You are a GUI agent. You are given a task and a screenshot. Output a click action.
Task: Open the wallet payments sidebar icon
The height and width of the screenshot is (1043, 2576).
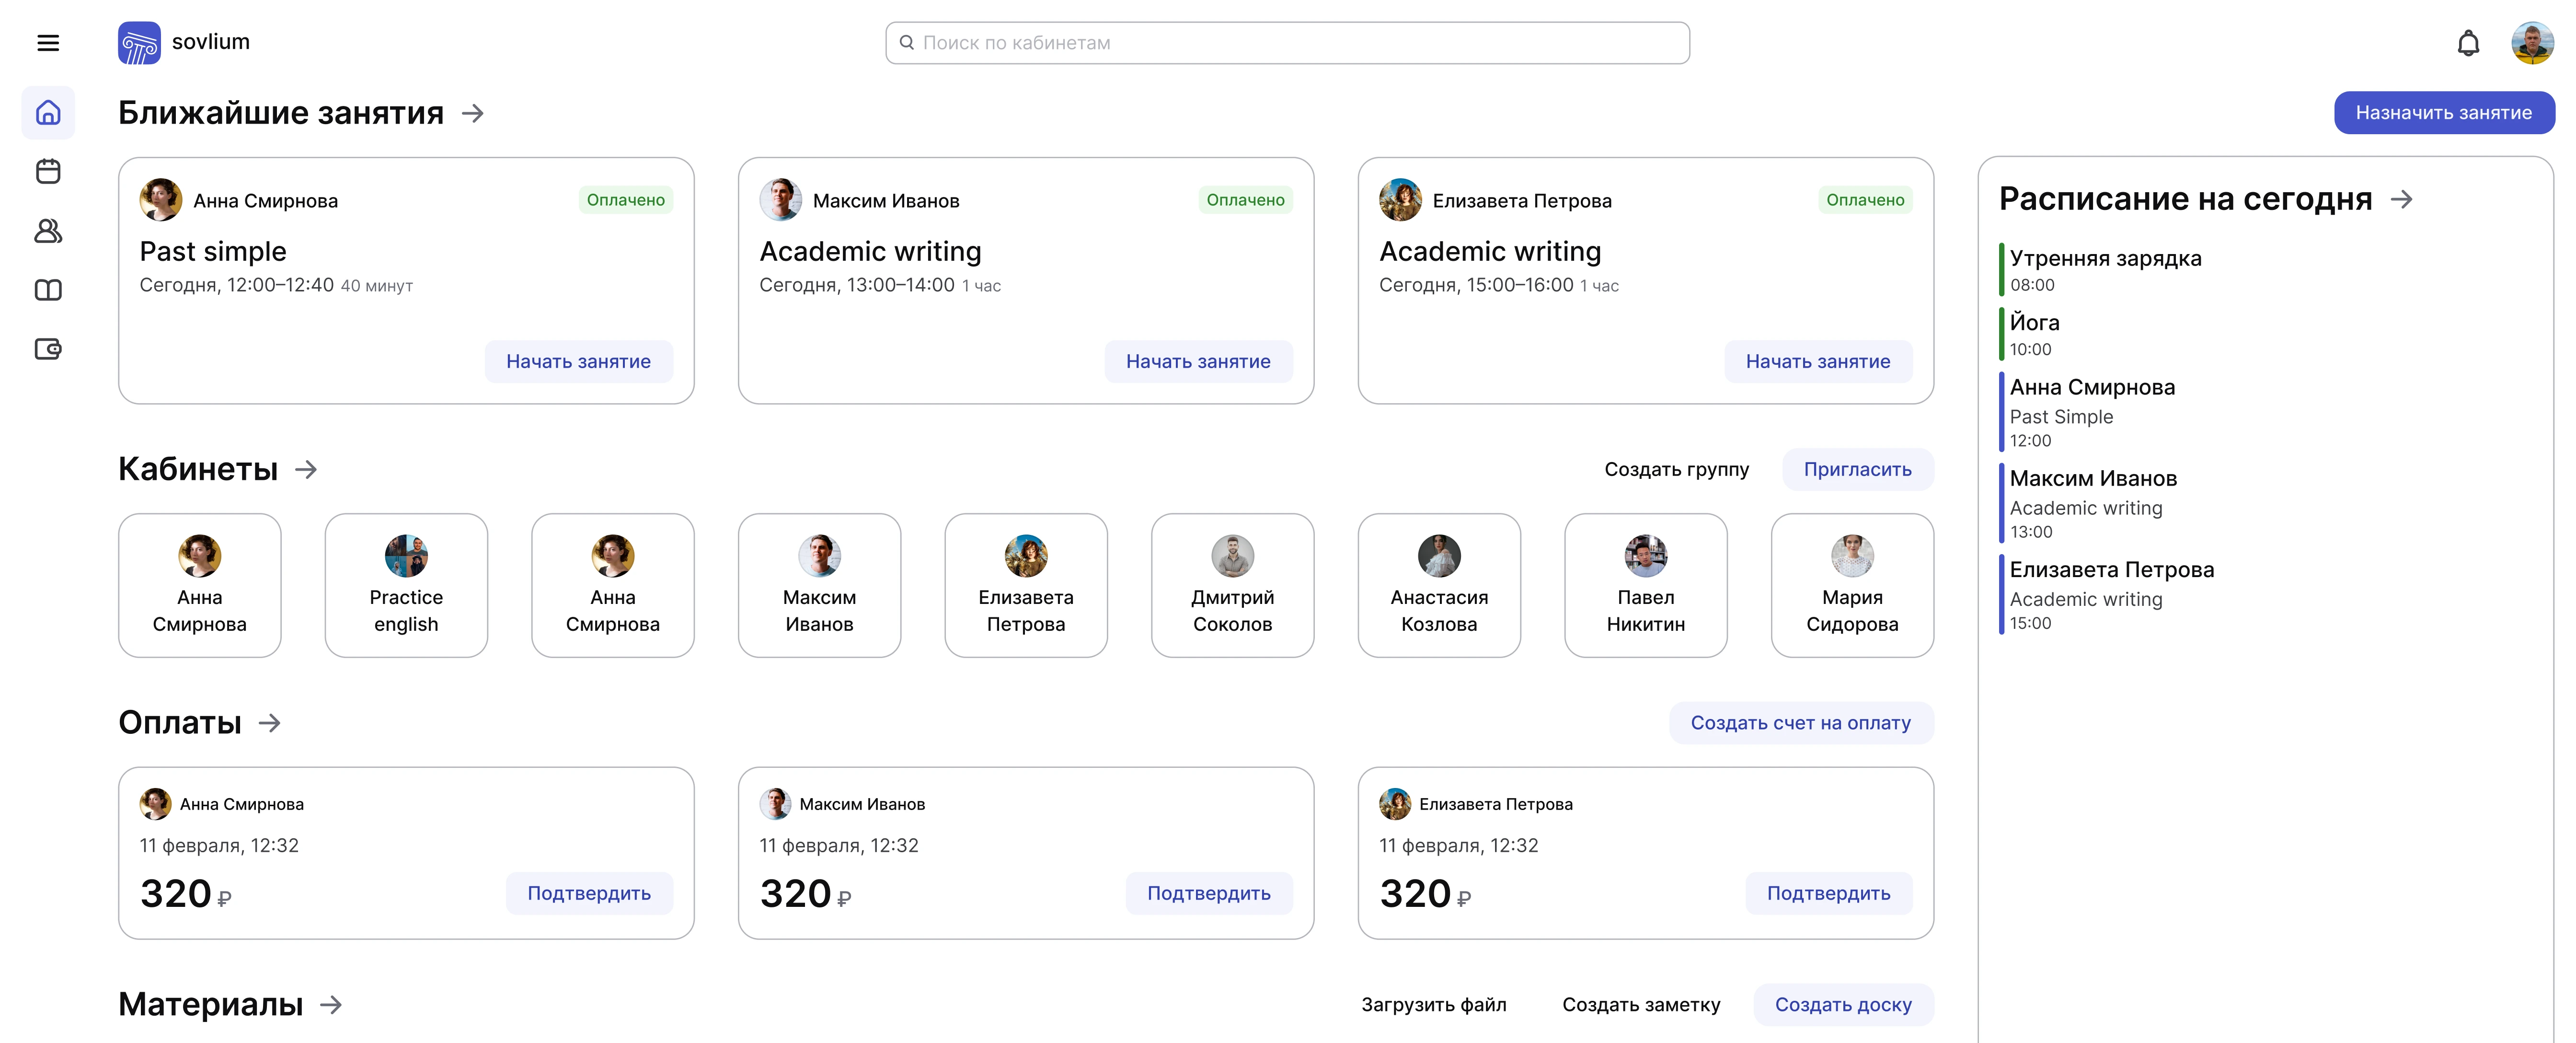tap(48, 349)
